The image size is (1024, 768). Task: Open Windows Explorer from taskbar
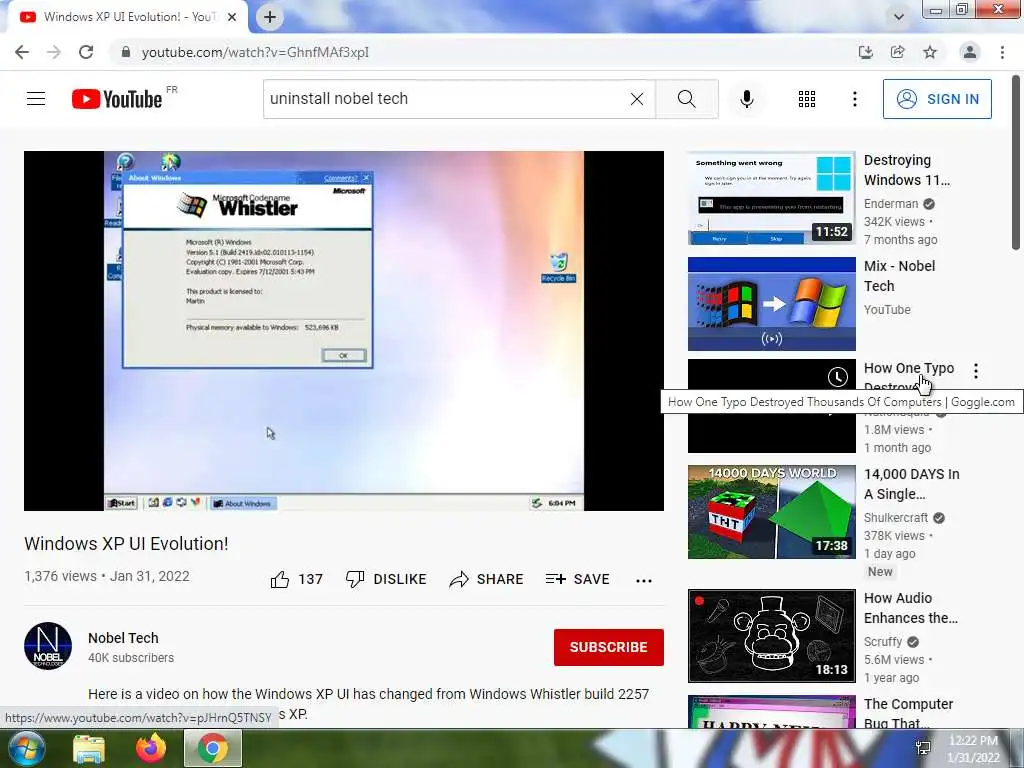(x=89, y=749)
